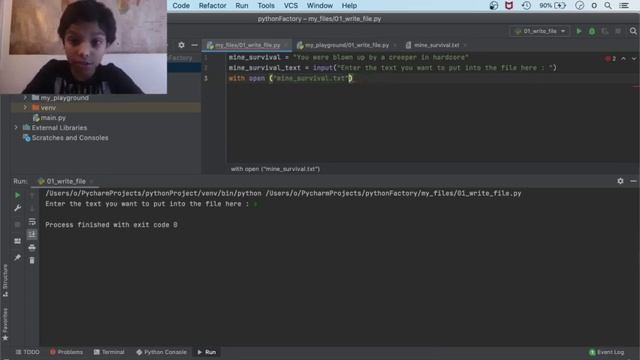
Task: Toggle scroll to end in Run console
Action: [x=32, y=234]
